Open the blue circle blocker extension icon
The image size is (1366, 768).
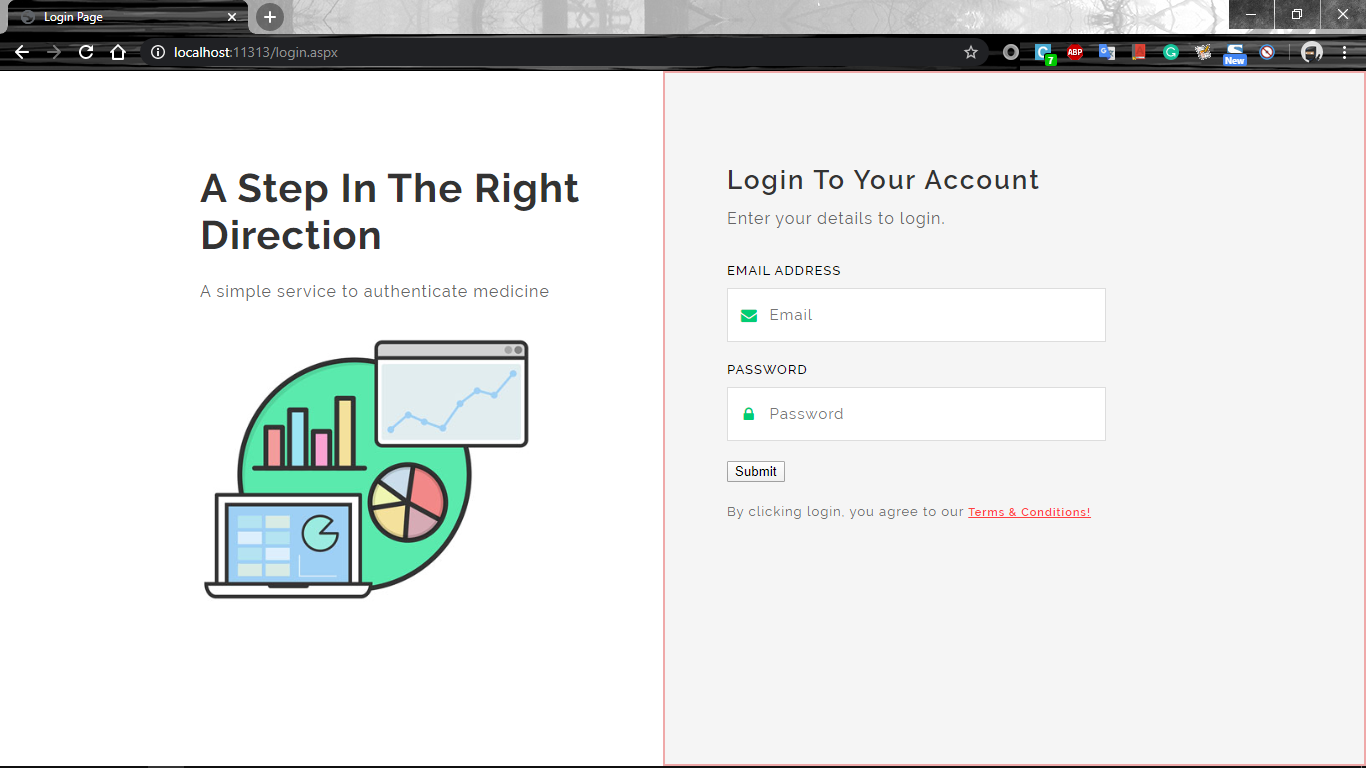coord(1267,52)
